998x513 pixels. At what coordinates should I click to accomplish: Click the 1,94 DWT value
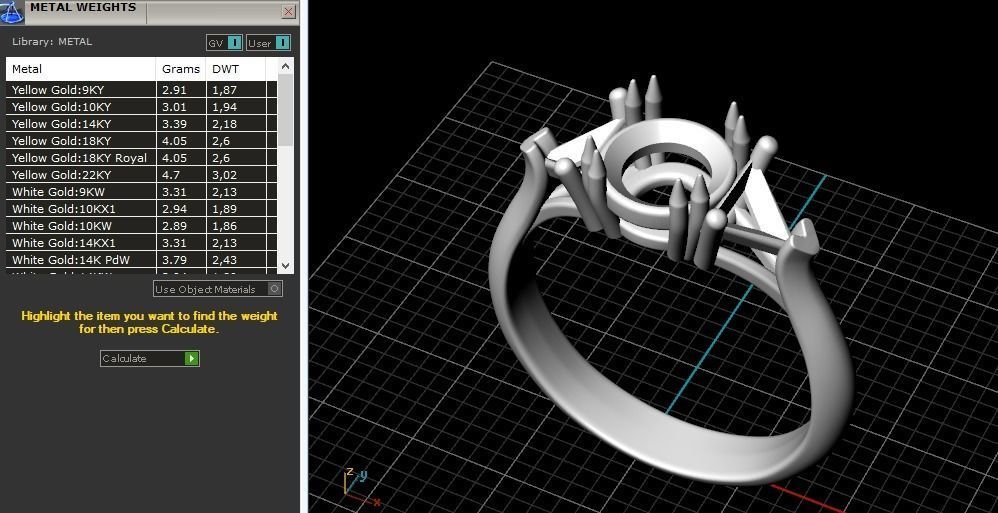click(x=225, y=107)
